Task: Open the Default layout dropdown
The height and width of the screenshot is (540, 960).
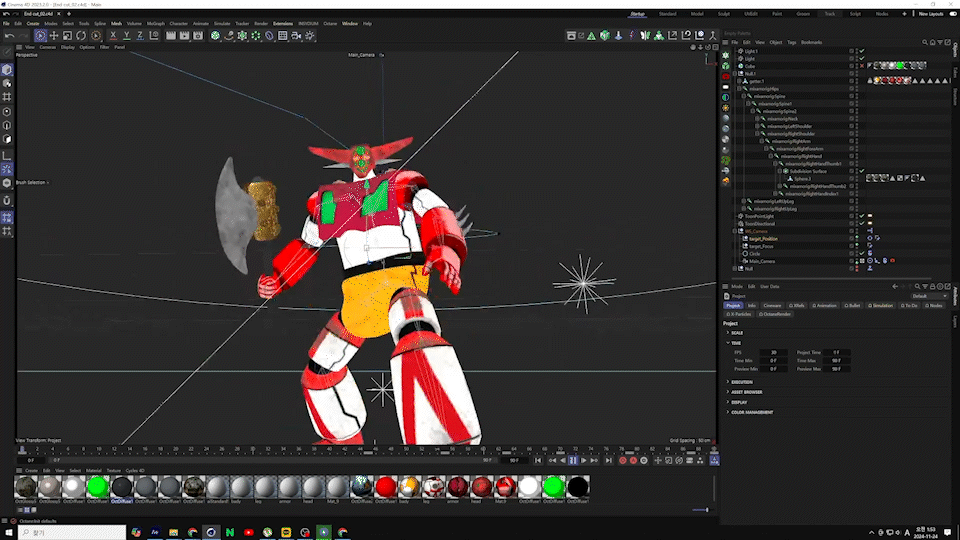Action: tap(929, 296)
